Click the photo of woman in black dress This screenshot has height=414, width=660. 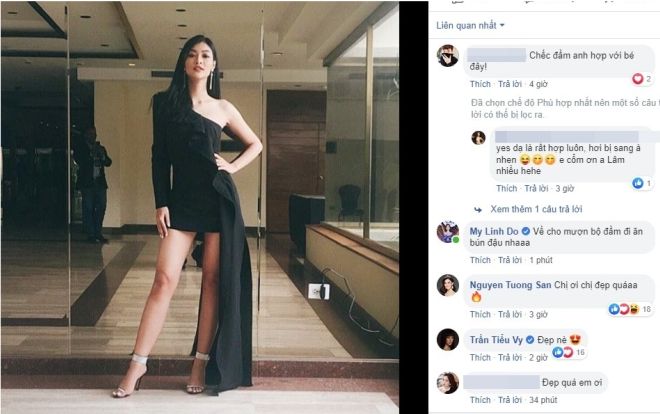[x=200, y=207]
